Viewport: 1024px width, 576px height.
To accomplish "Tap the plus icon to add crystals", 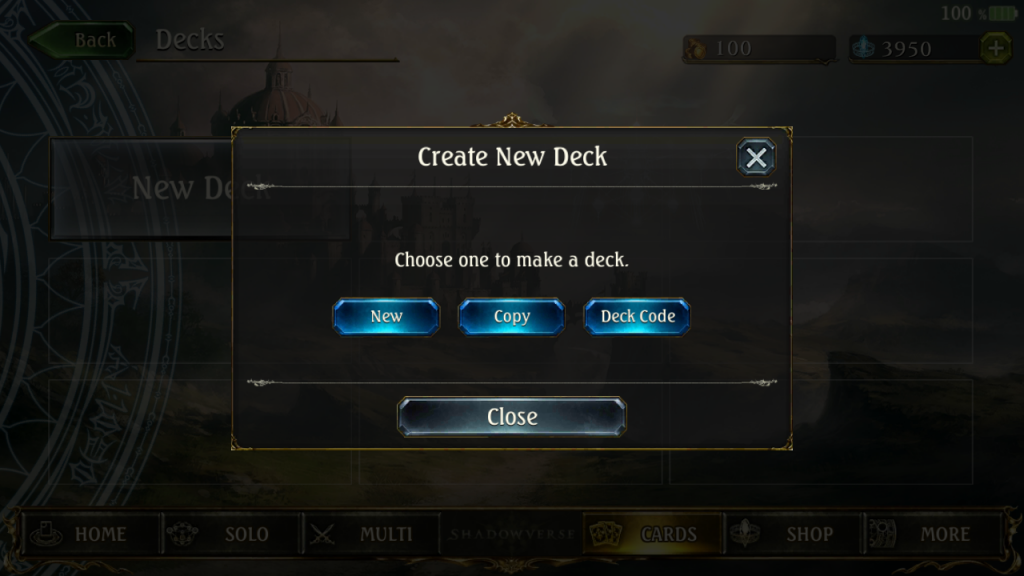I will [x=995, y=48].
